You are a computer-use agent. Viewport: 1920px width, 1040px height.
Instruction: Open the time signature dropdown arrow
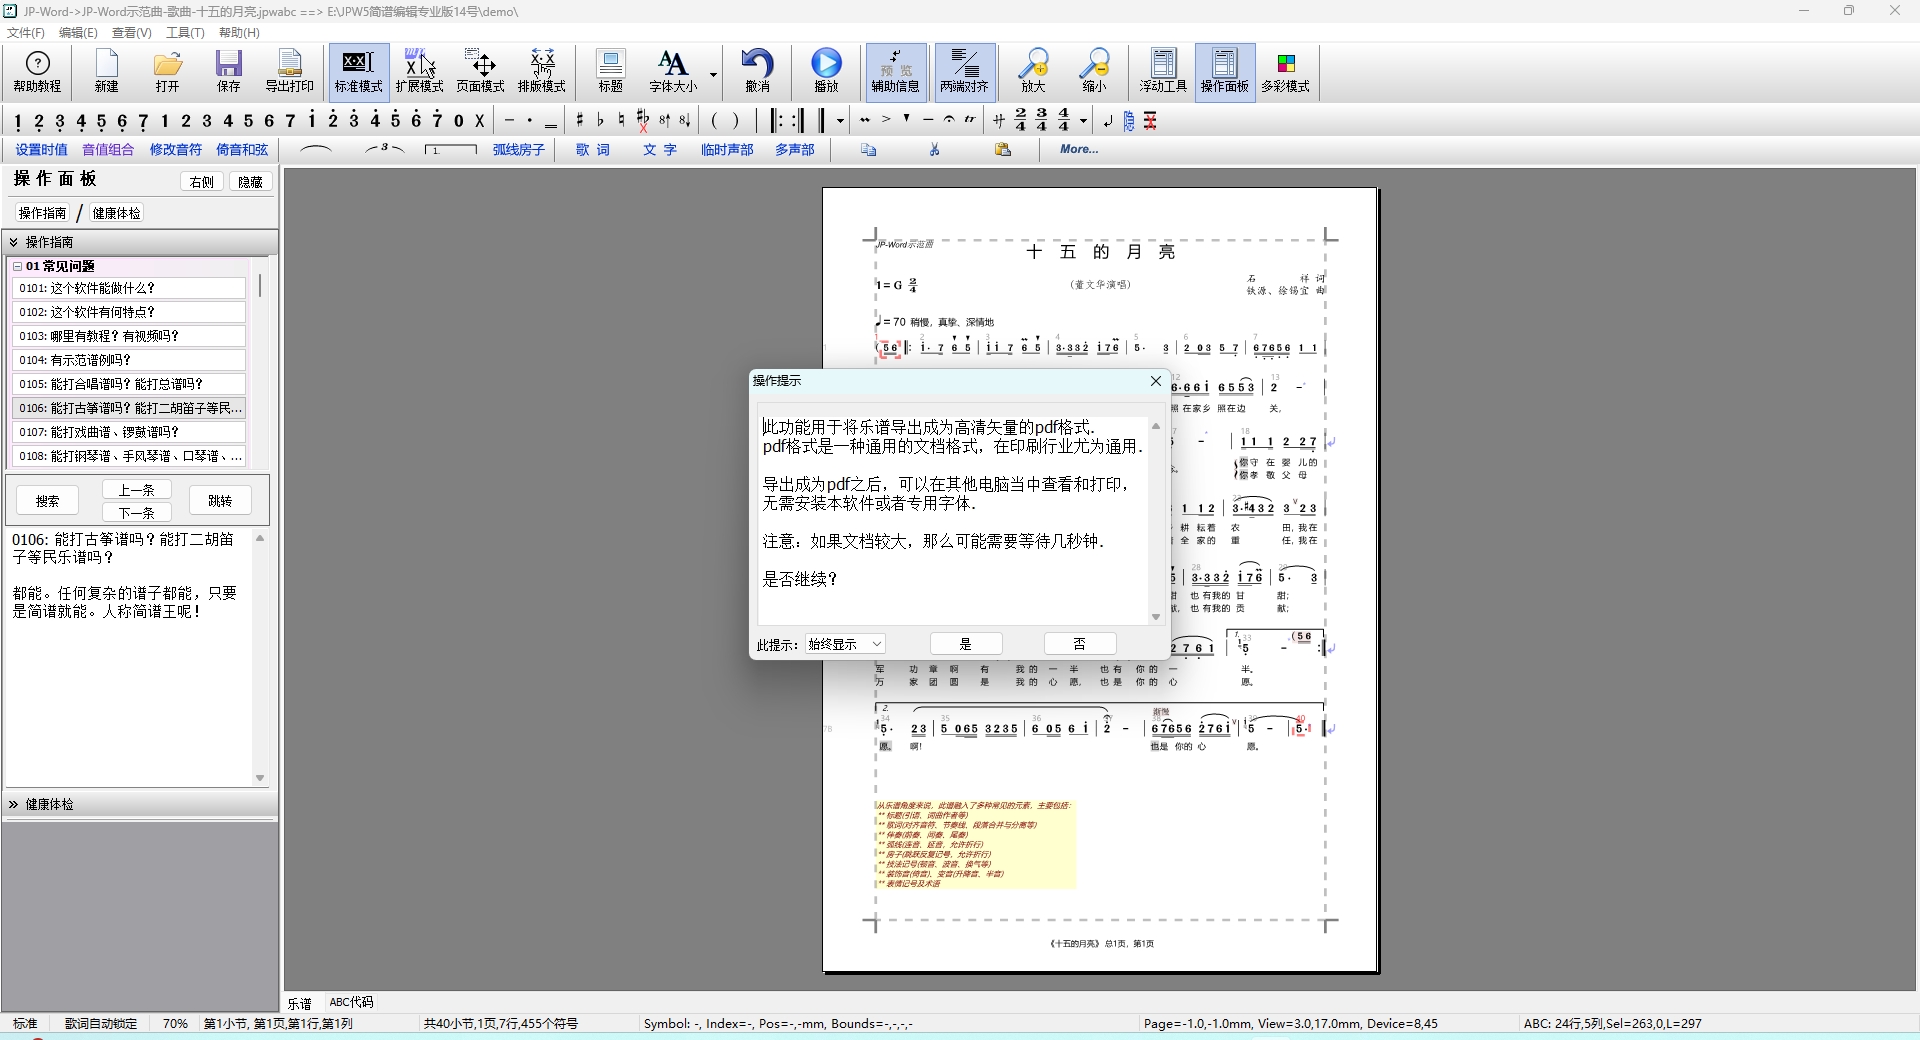[1083, 121]
